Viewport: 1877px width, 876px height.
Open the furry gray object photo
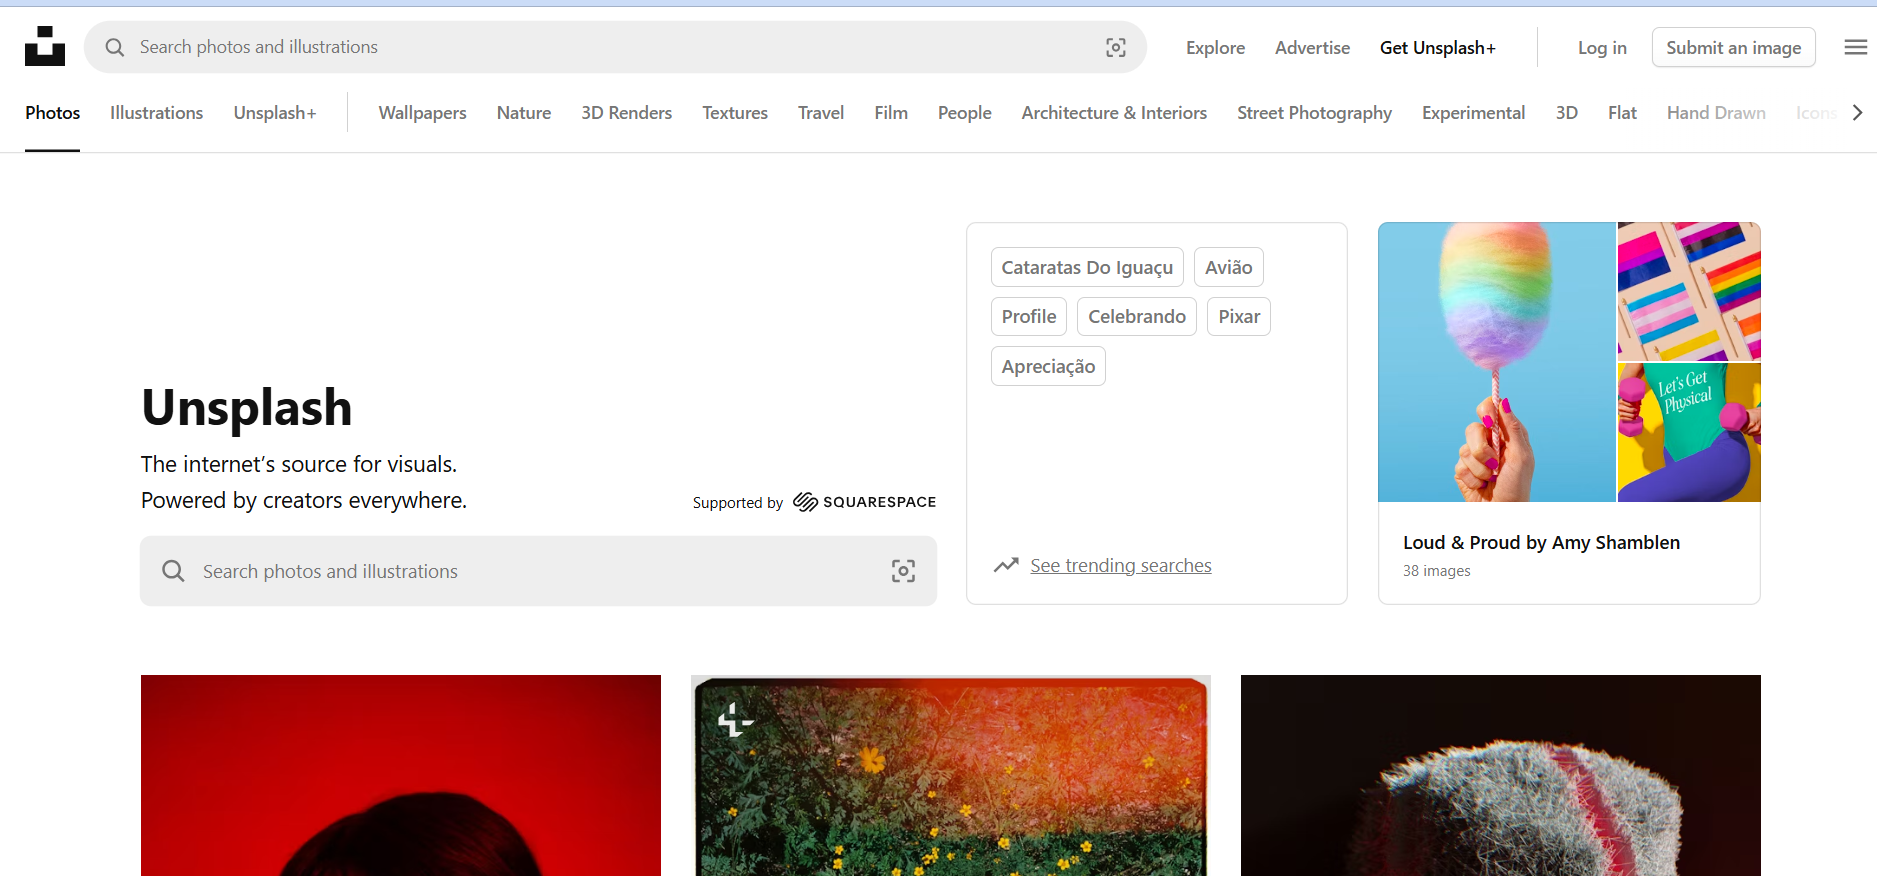[x=1501, y=775]
